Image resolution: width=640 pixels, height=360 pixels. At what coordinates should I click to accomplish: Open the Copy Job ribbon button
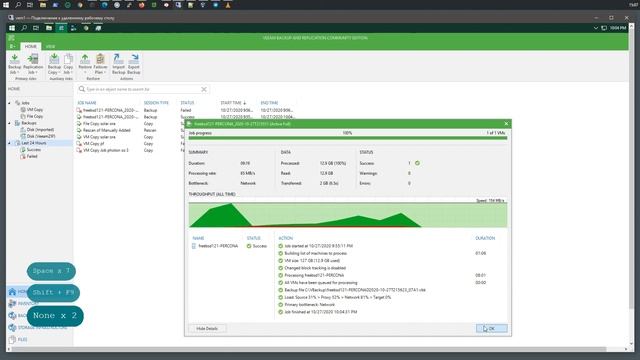pyautogui.click(x=68, y=64)
